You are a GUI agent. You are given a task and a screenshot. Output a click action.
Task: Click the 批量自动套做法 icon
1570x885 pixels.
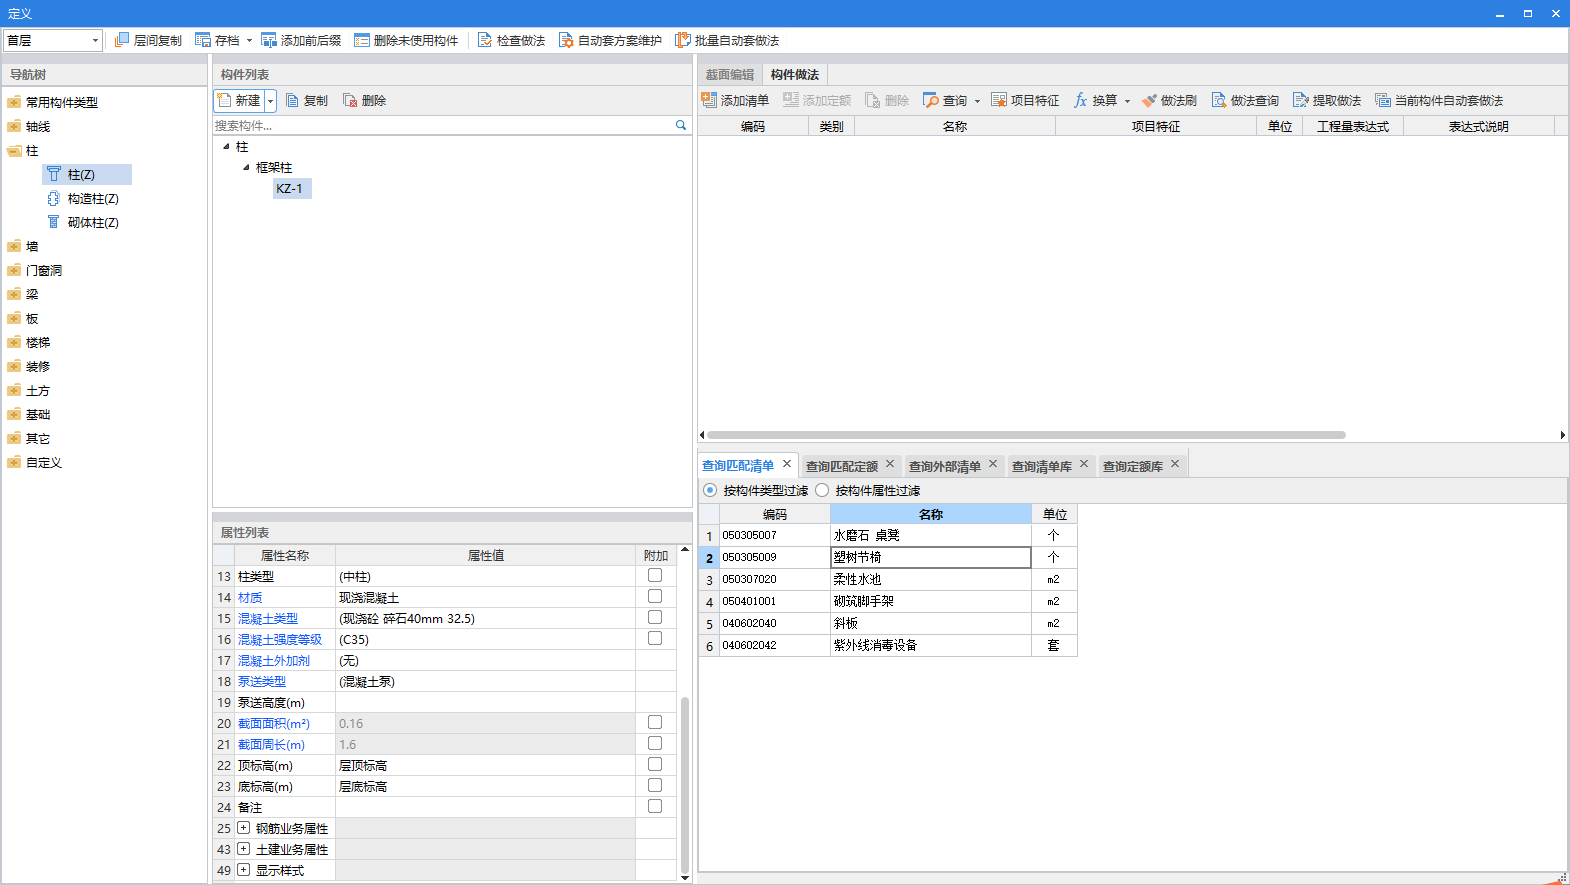(683, 40)
